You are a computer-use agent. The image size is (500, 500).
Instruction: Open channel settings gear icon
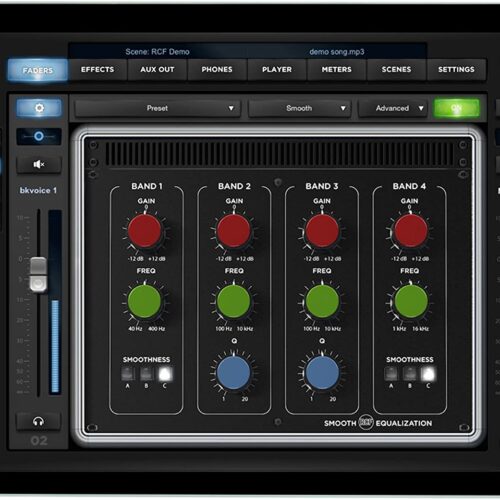click(x=39, y=108)
